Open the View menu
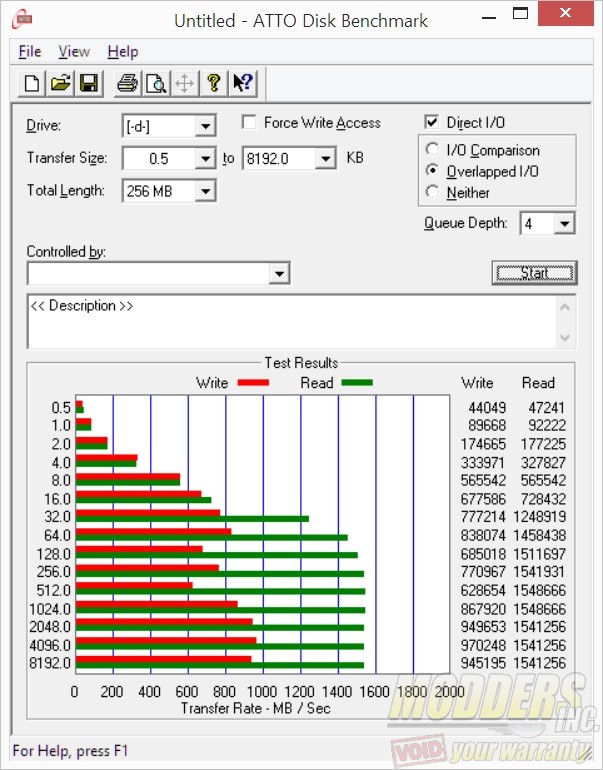Screen dimensions: 603x770 [x=73, y=51]
